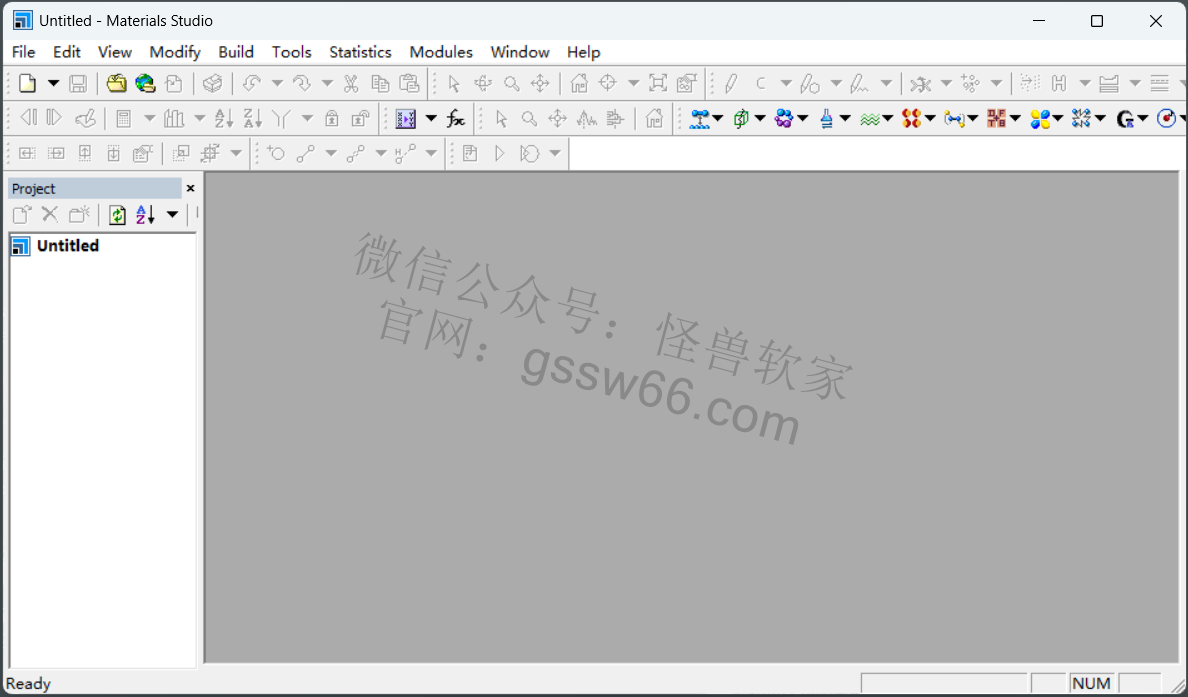The height and width of the screenshot is (697, 1188).
Task: Open the View menu
Action: click(114, 52)
